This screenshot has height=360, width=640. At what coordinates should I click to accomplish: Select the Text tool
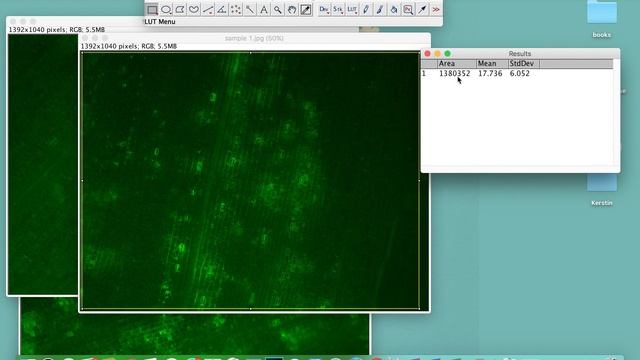pos(264,9)
